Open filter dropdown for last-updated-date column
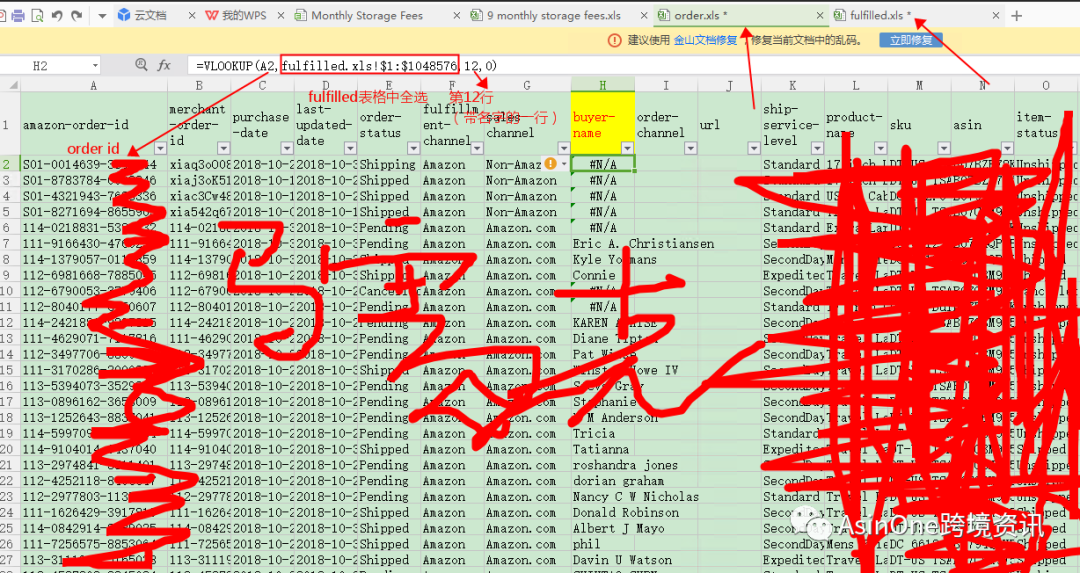Viewport: 1080px width, 573px height. click(350, 148)
